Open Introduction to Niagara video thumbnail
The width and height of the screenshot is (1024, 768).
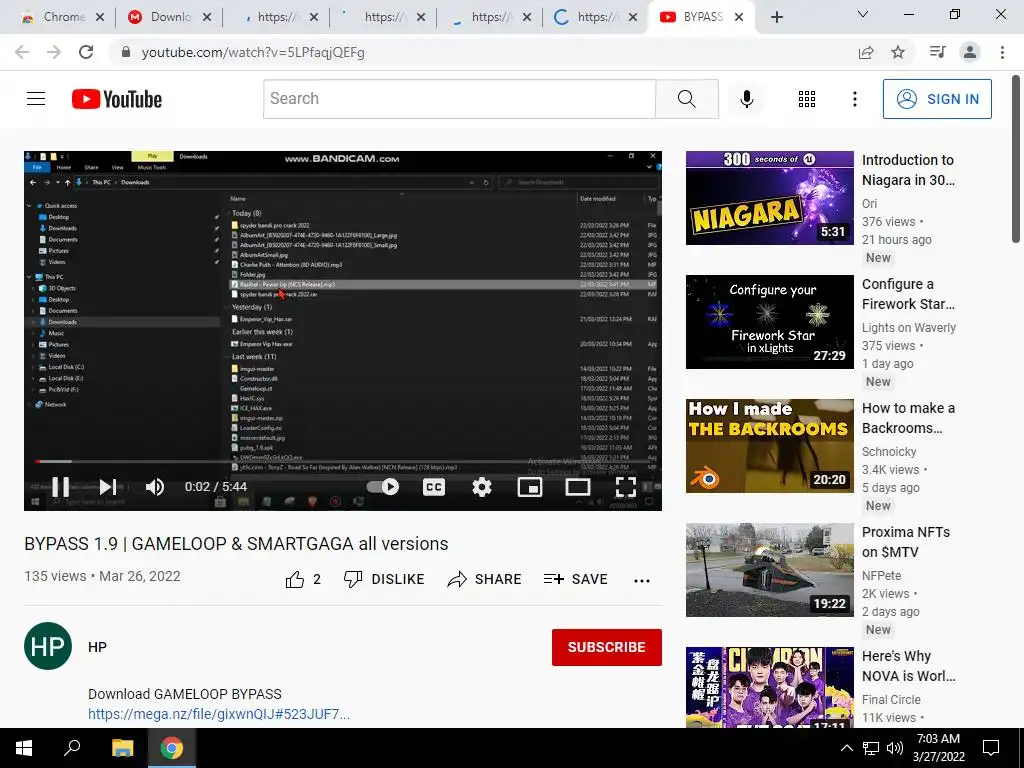pyautogui.click(x=769, y=198)
